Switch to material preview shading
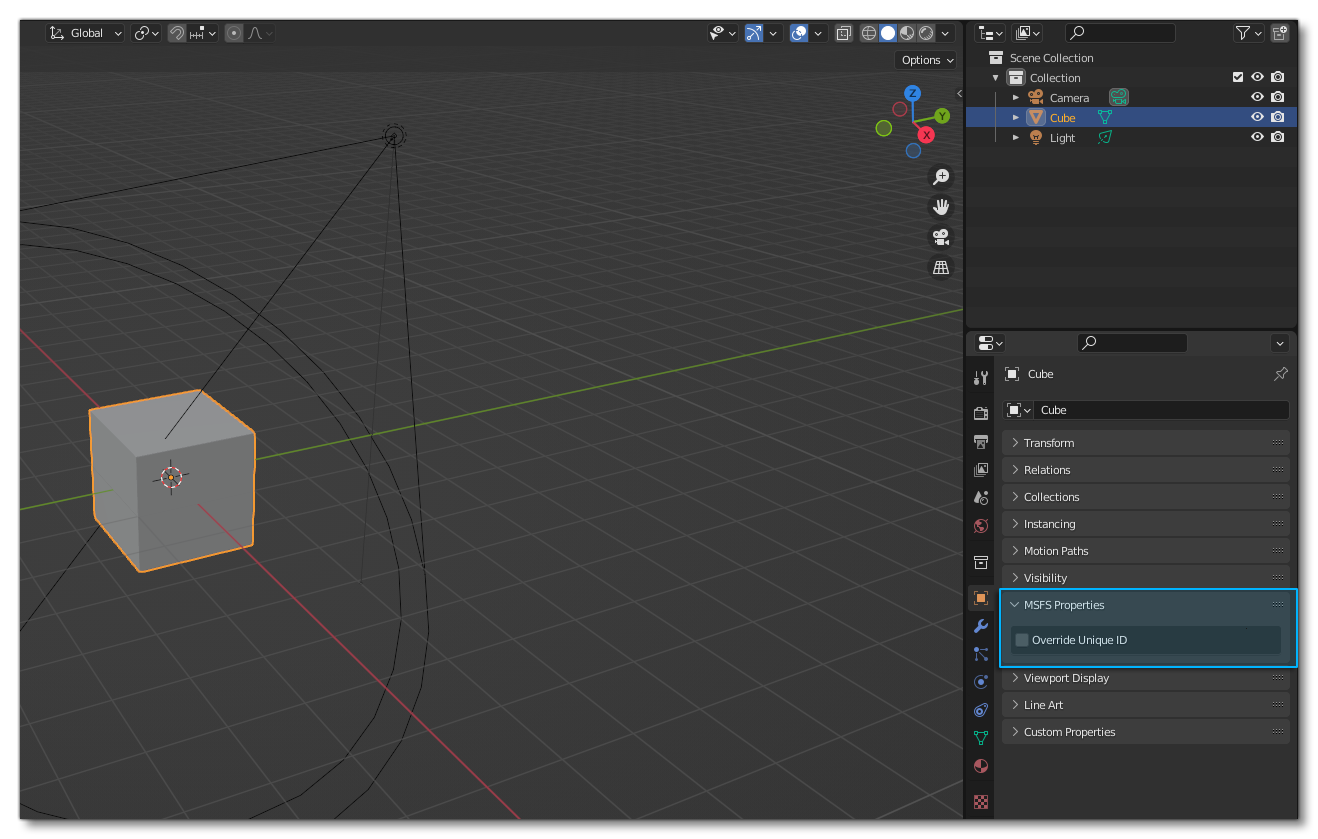The height and width of the screenshot is (839, 1318). (x=907, y=33)
